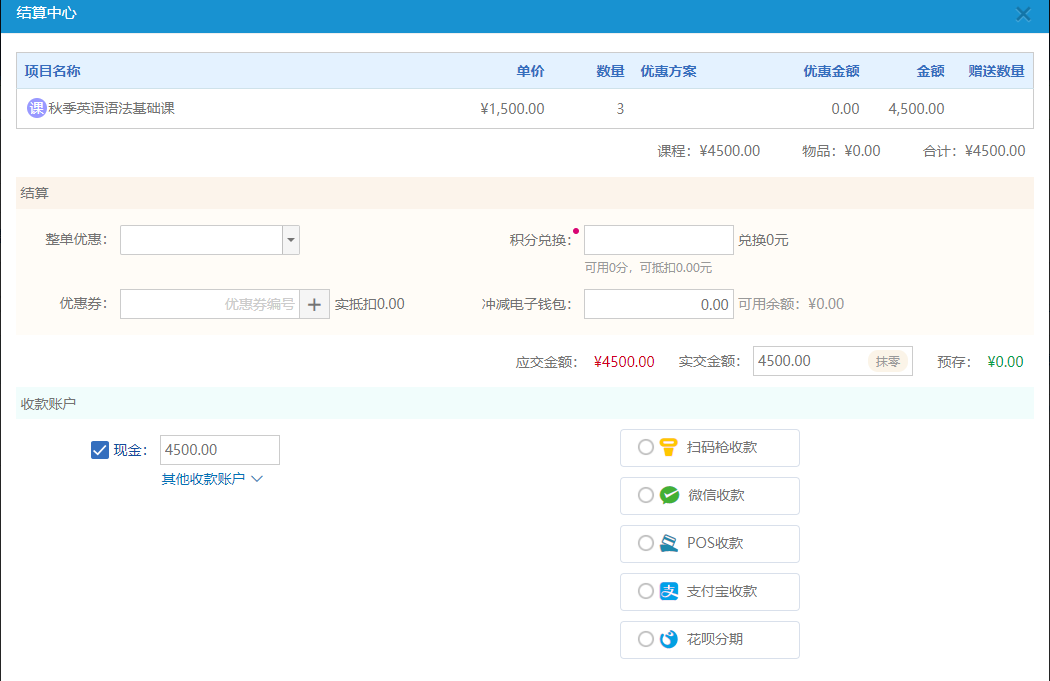
Task: Choose the 花呗分期 radio option
Action: point(645,640)
